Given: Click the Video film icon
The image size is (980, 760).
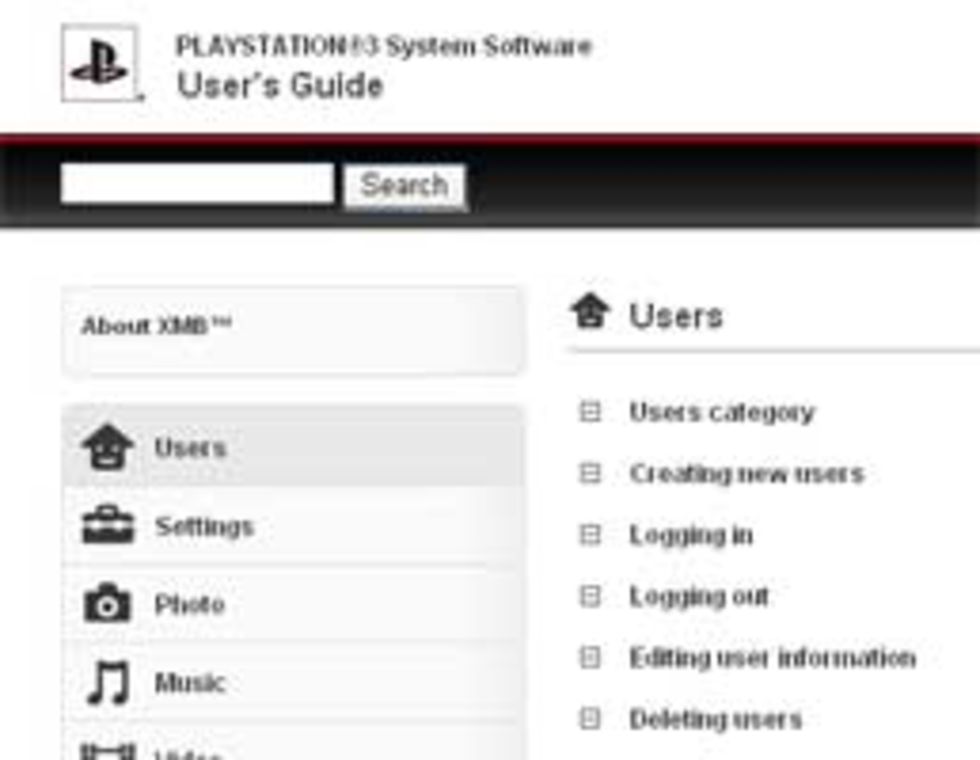Looking at the screenshot, I should click(107, 750).
